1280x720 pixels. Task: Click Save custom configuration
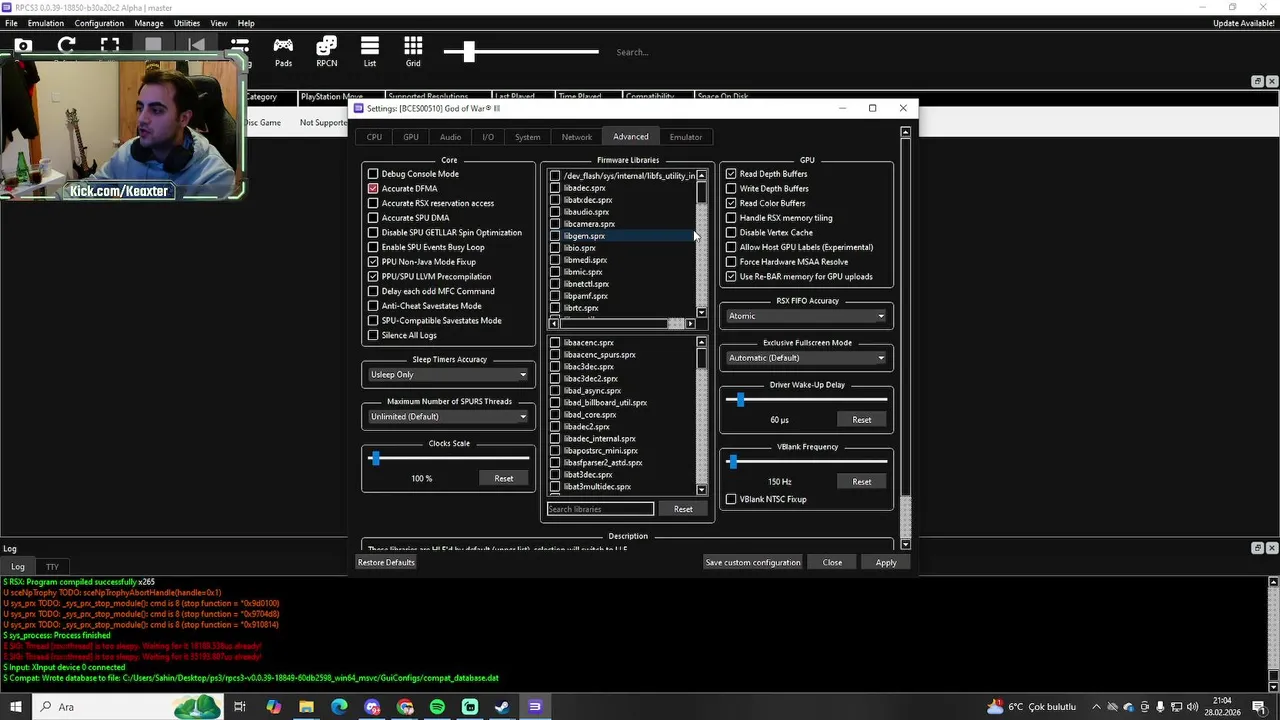753,562
